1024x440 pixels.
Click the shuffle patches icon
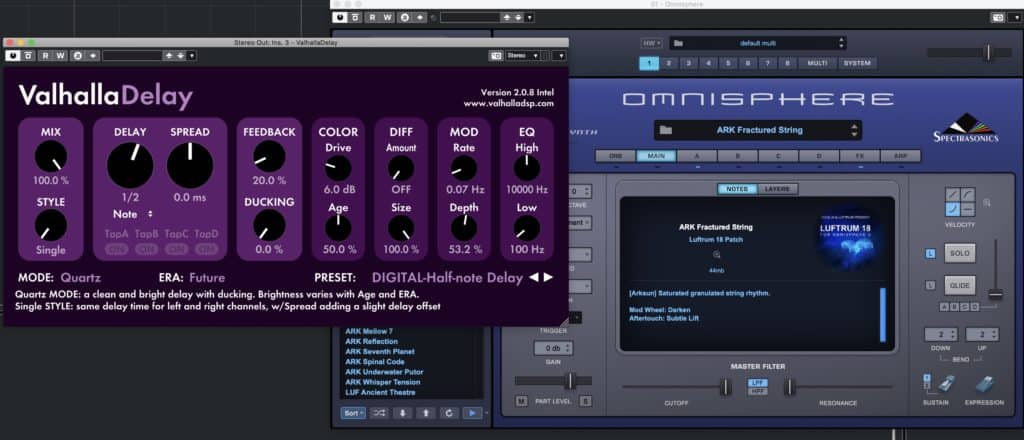click(x=379, y=413)
